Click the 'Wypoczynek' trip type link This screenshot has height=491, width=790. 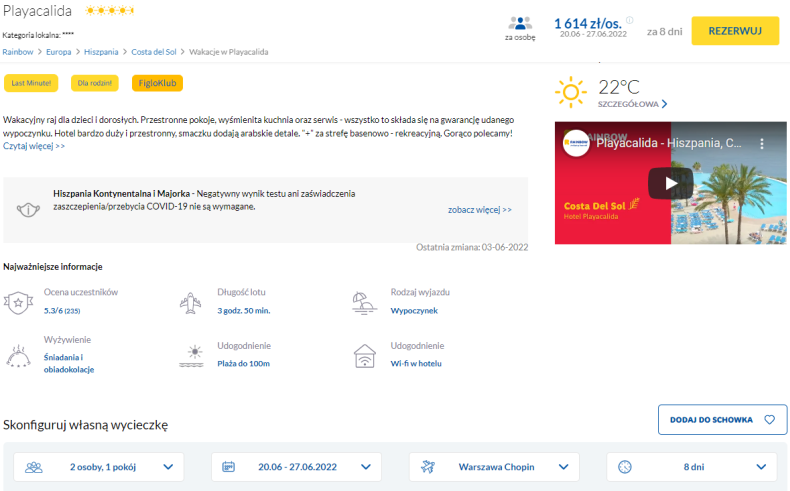point(414,311)
